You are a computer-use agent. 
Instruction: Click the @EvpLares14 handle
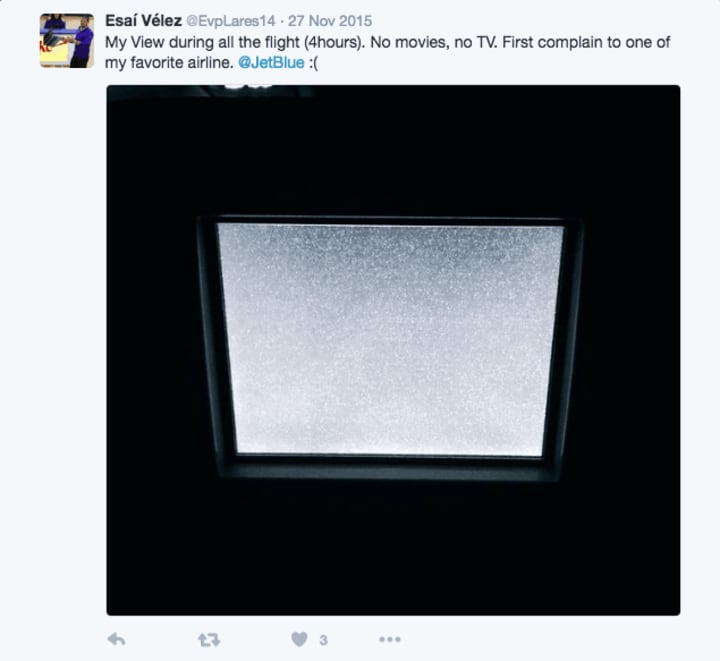[x=231, y=21]
